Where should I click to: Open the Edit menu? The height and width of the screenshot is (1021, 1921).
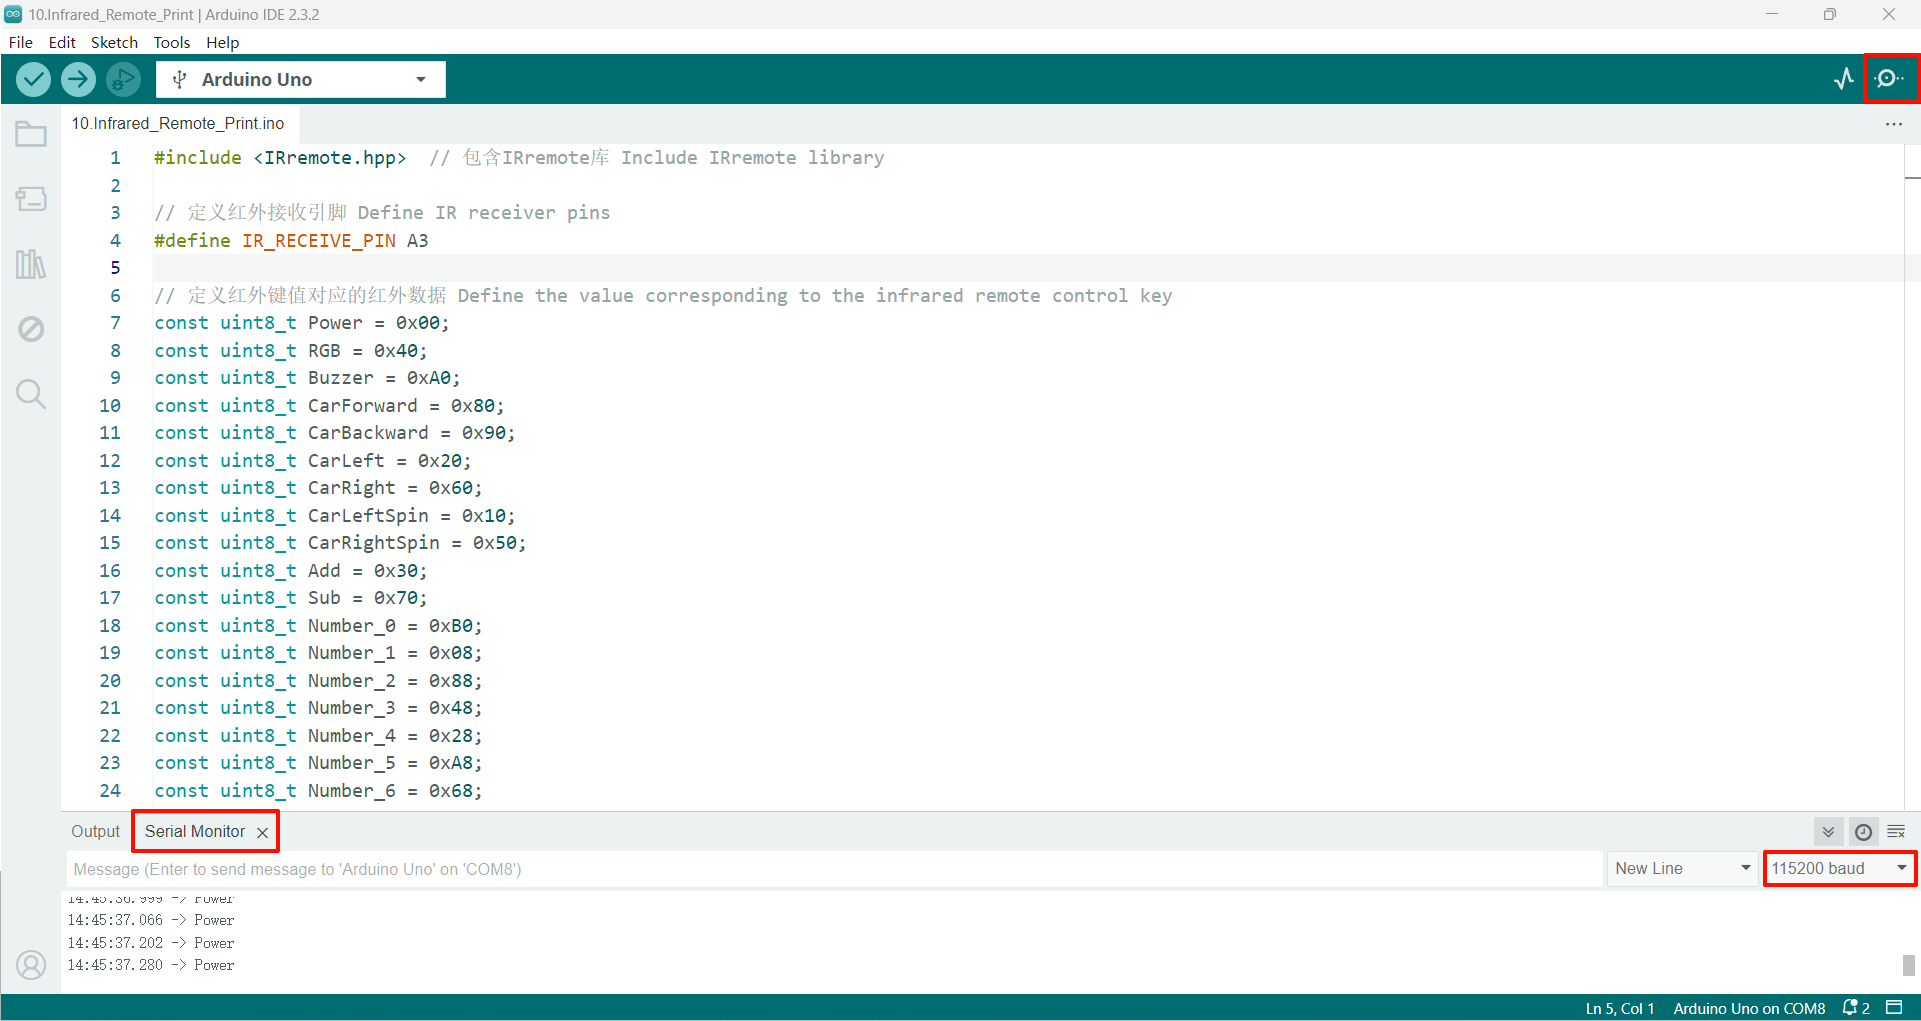point(62,42)
